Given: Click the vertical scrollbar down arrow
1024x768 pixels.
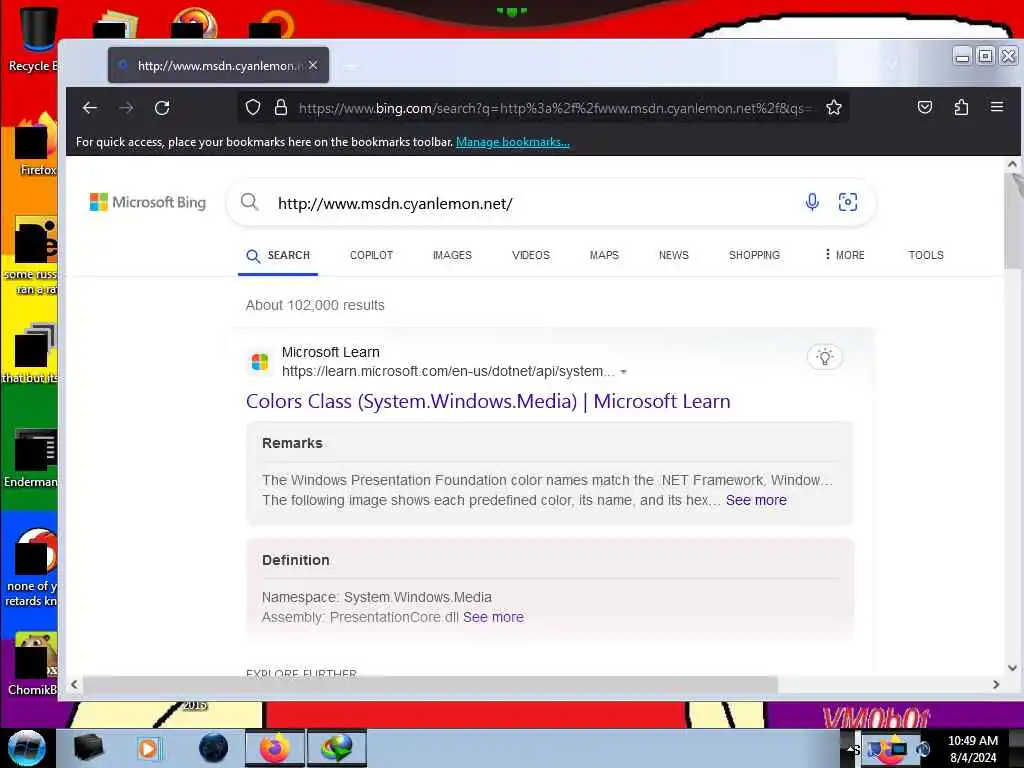Looking at the screenshot, I should pyautogui.click(x=1012, y=667).
